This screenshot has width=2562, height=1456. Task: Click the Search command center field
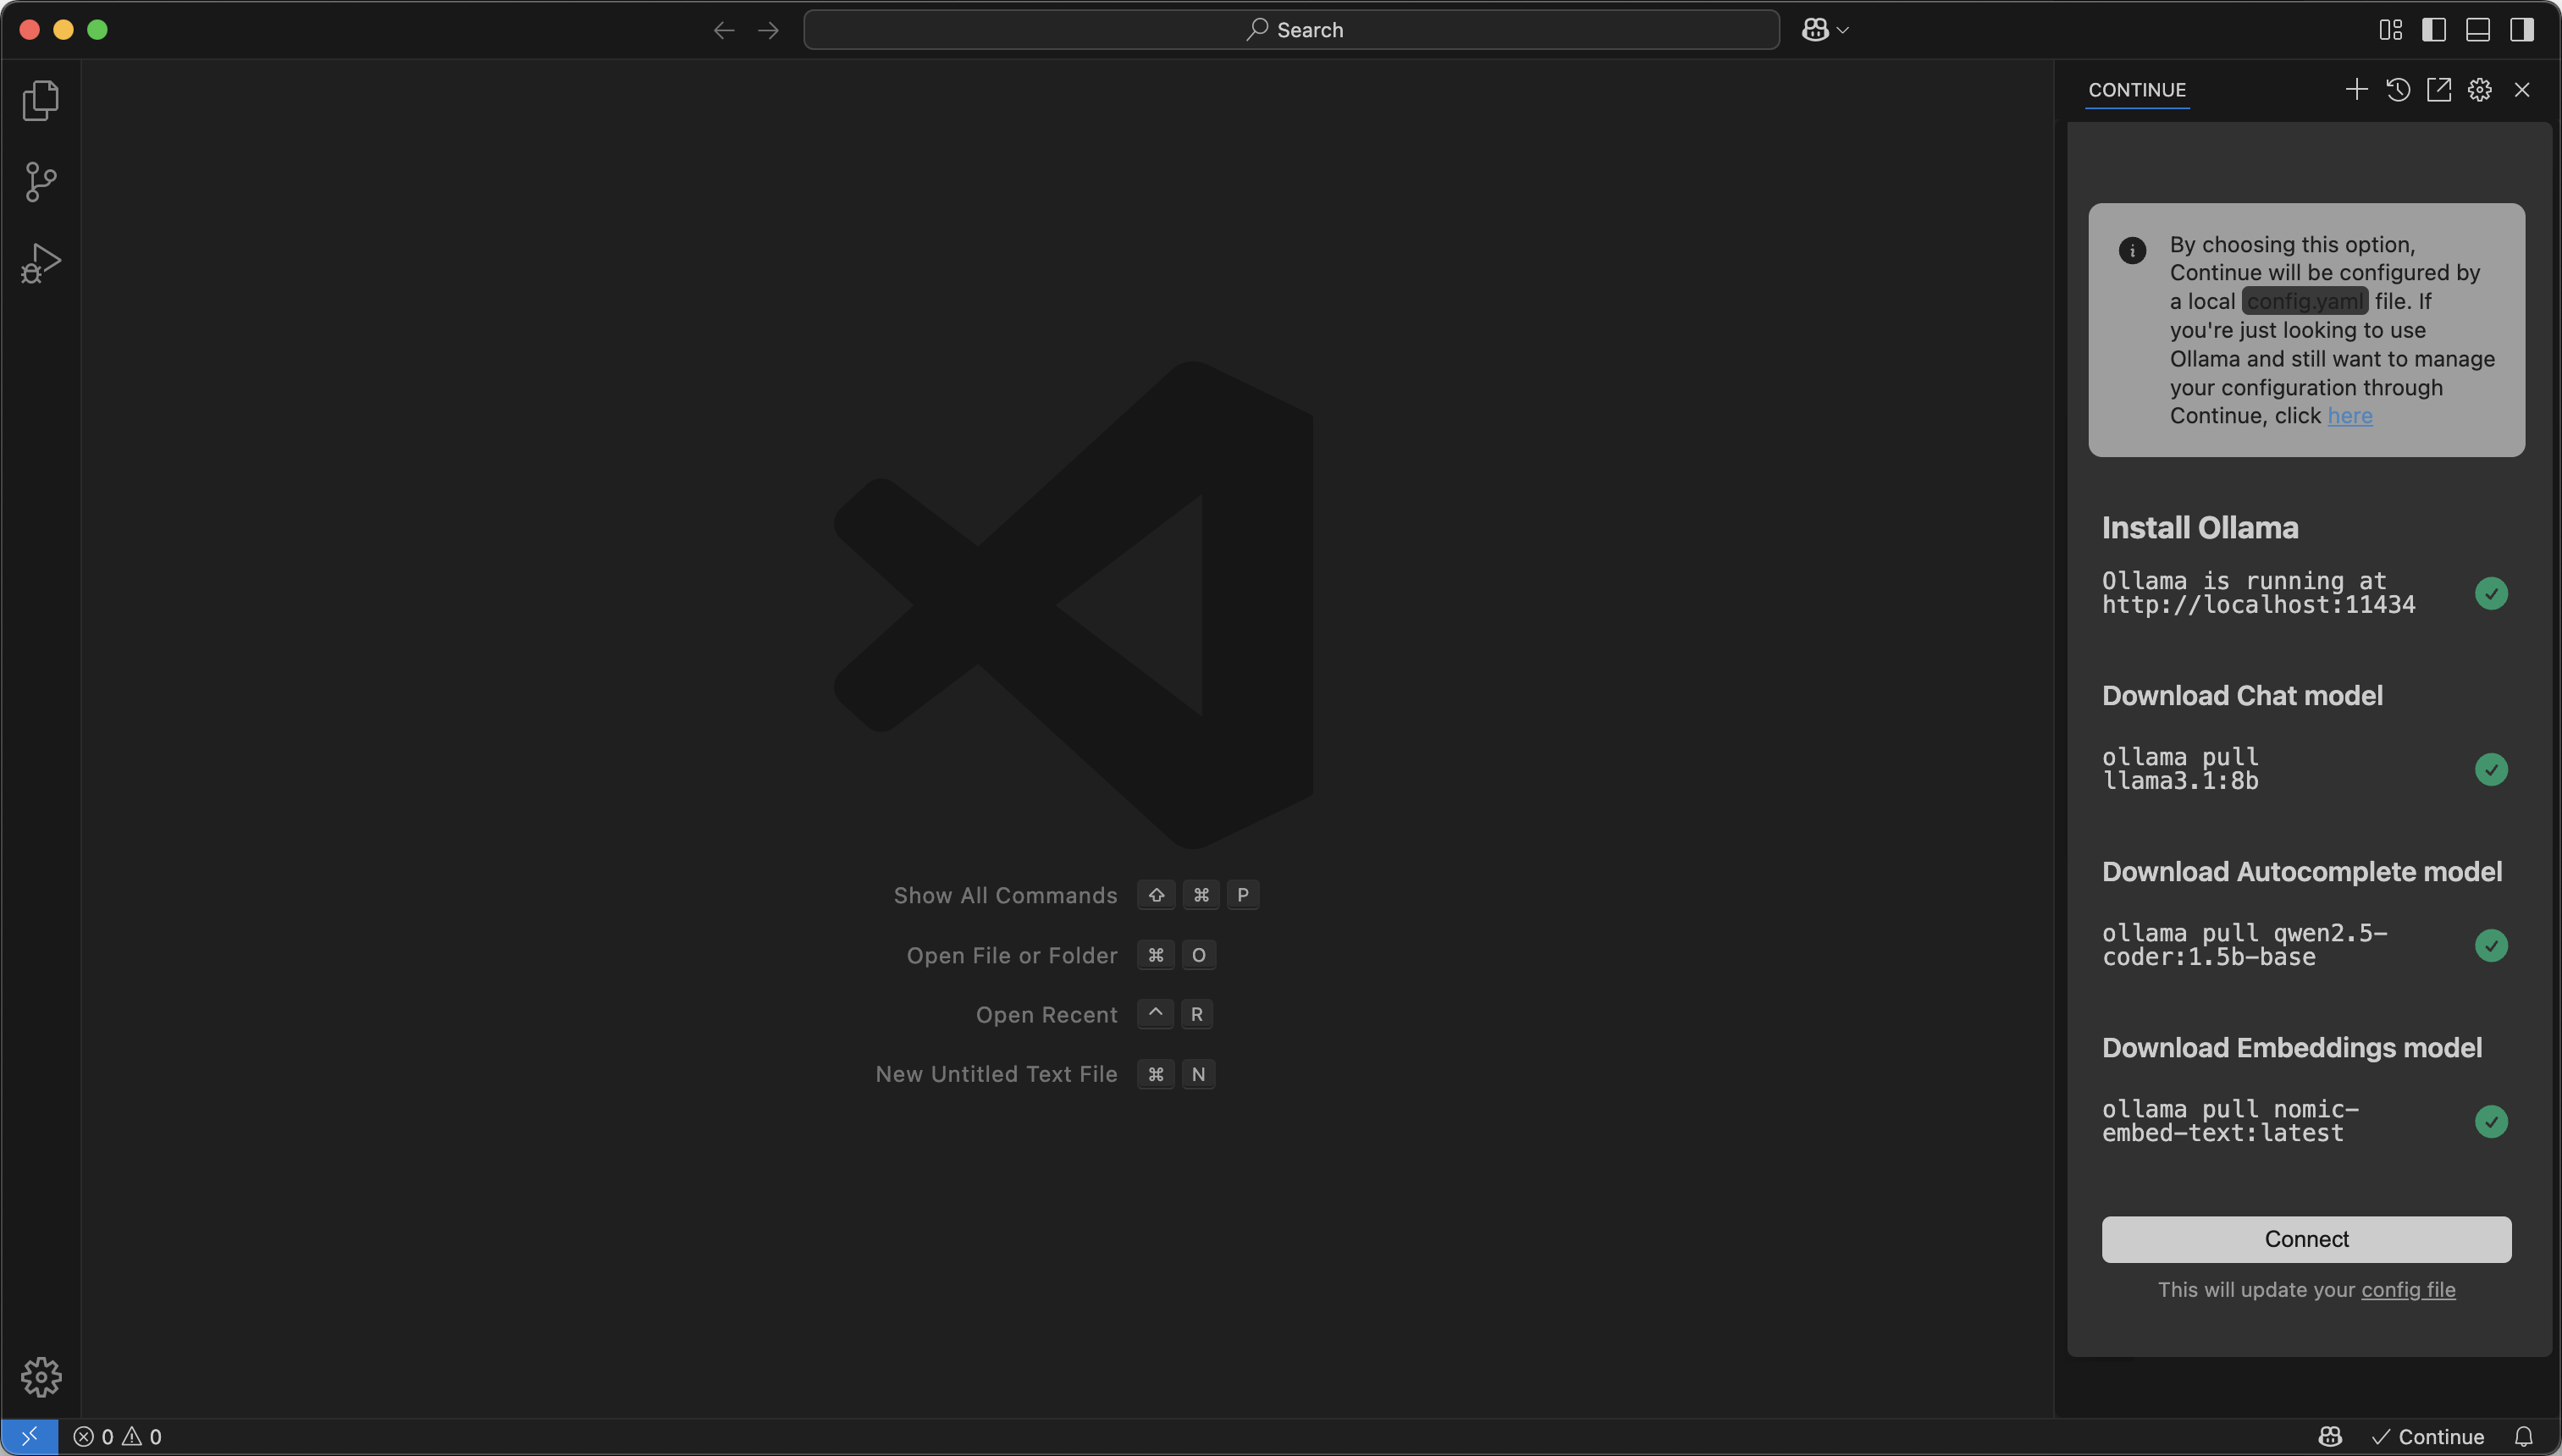pyautogui.click(x=1291, y=30)
